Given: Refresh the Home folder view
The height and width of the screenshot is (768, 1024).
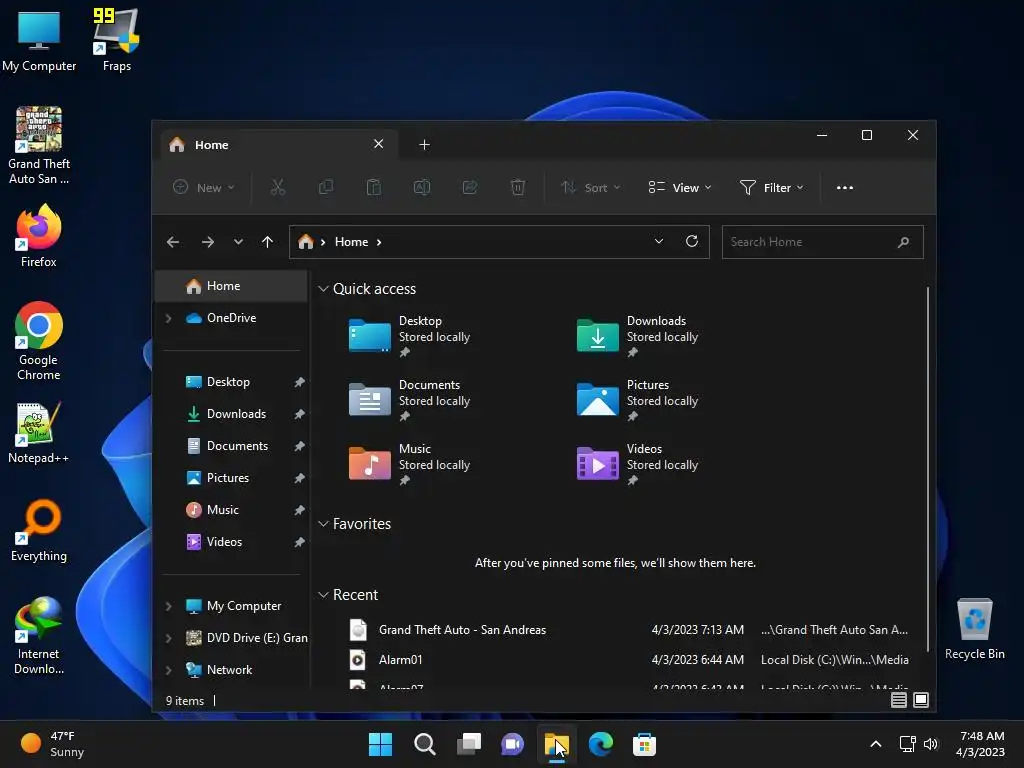Looking at the screenshot, I should (692, 242).
